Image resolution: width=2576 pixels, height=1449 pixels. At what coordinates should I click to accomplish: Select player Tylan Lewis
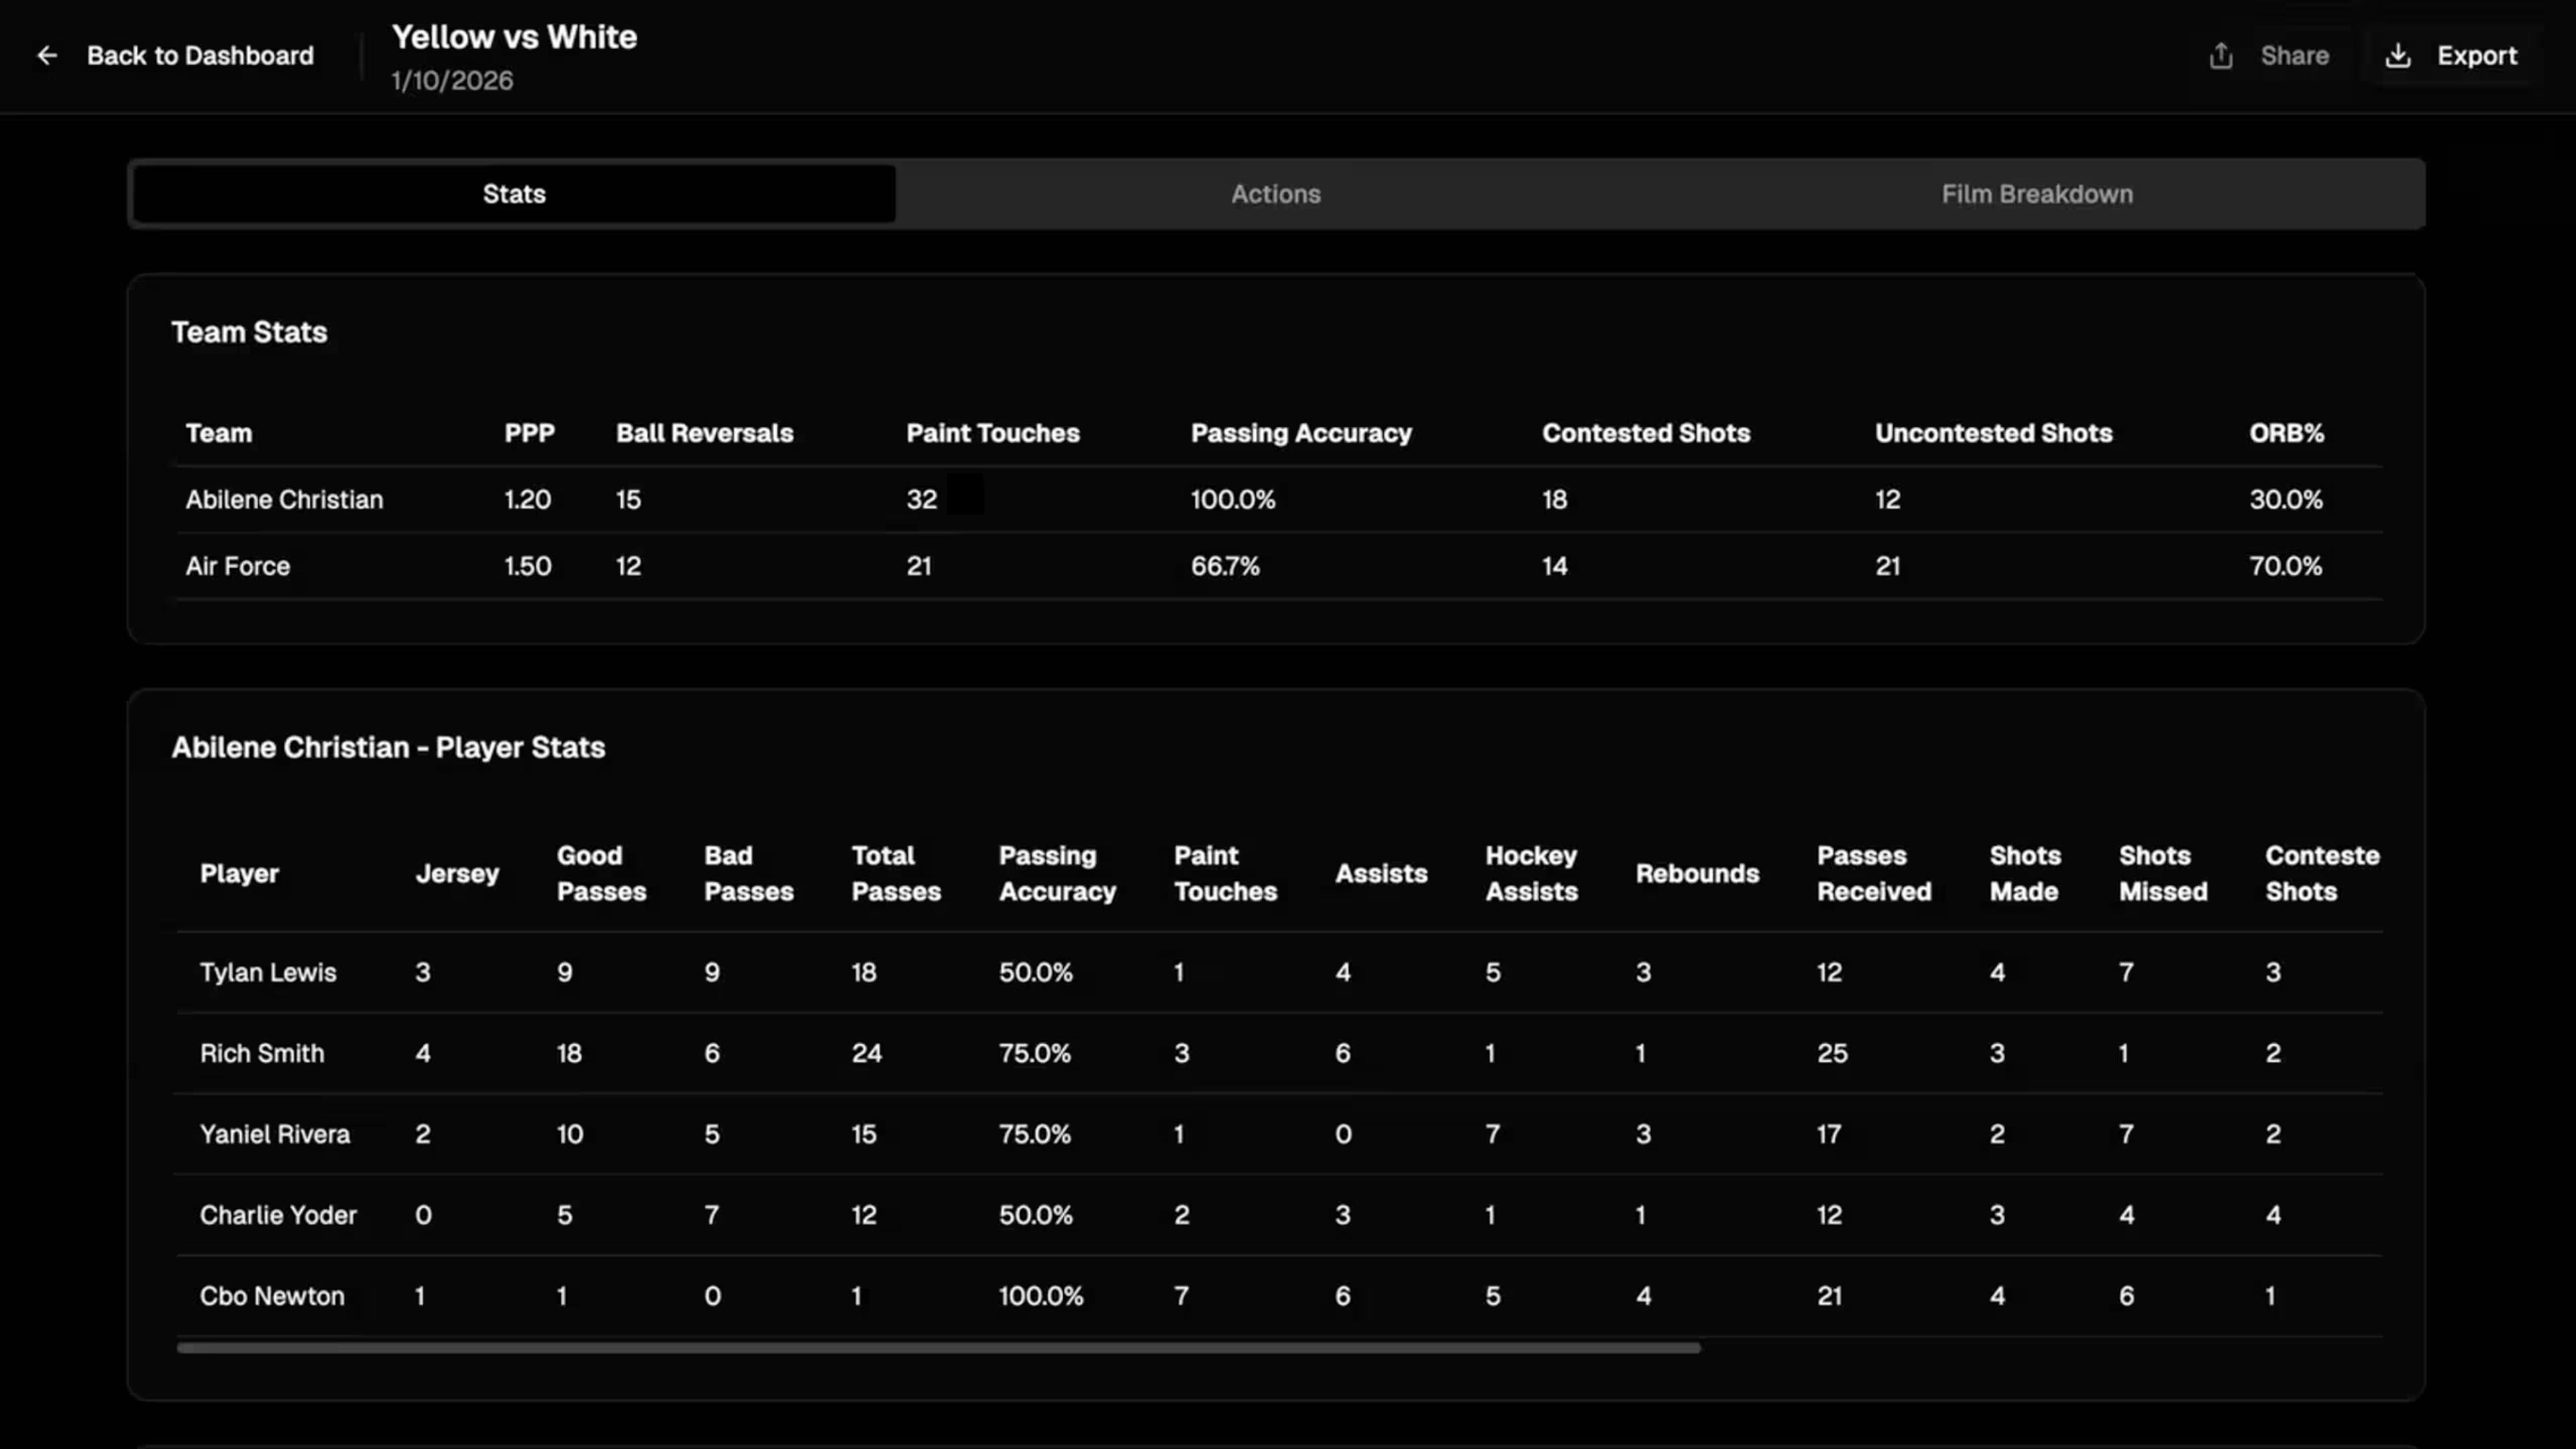(x=268, y=973)
